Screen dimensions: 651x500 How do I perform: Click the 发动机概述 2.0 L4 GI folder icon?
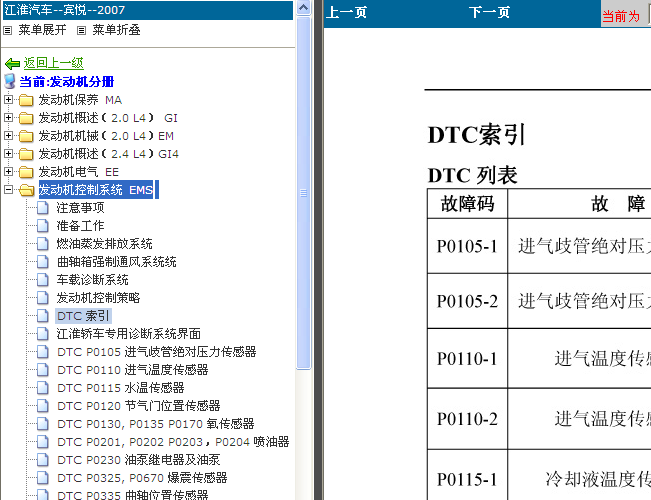pyautogui.click(x=26, y=118)
